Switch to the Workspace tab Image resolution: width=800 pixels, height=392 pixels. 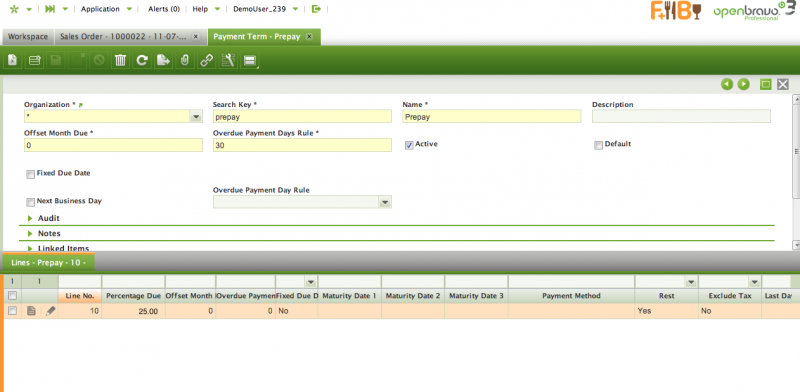pyautogui.click(x=28, y=37)
